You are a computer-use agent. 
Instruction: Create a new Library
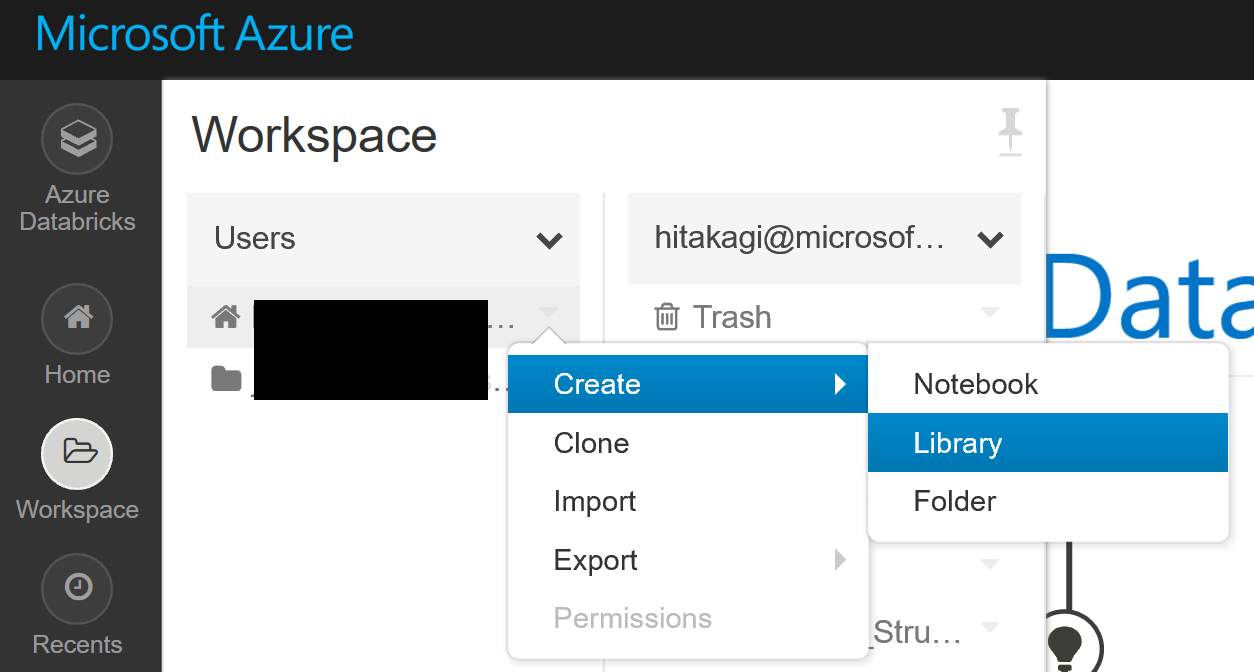(958, 443)
